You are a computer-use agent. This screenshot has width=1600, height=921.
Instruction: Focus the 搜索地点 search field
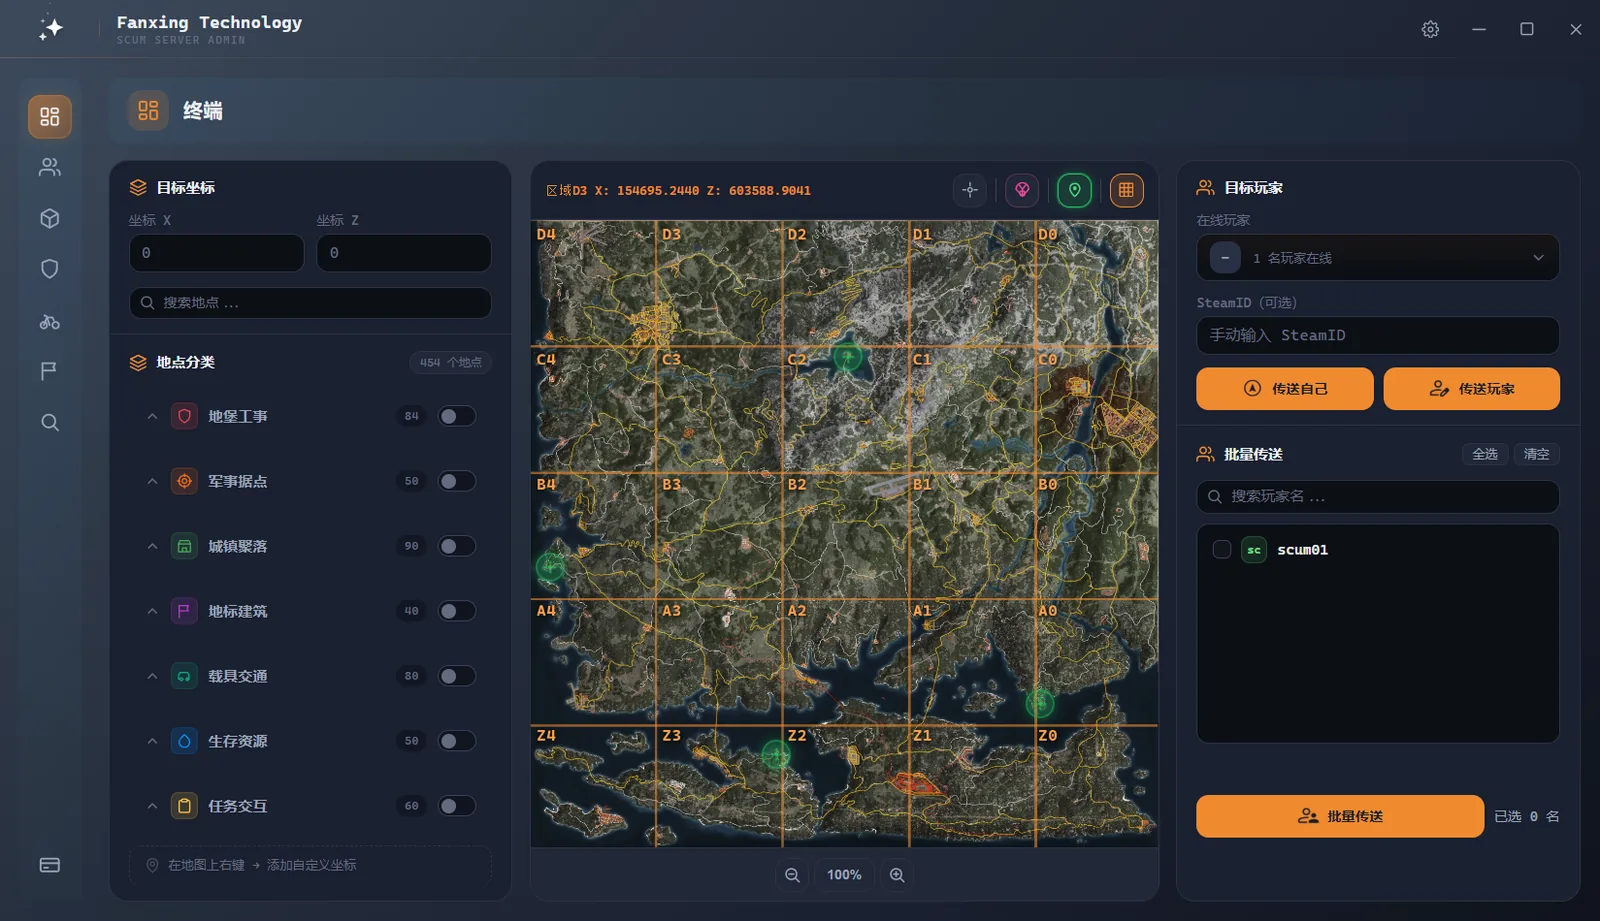(310, 303)
